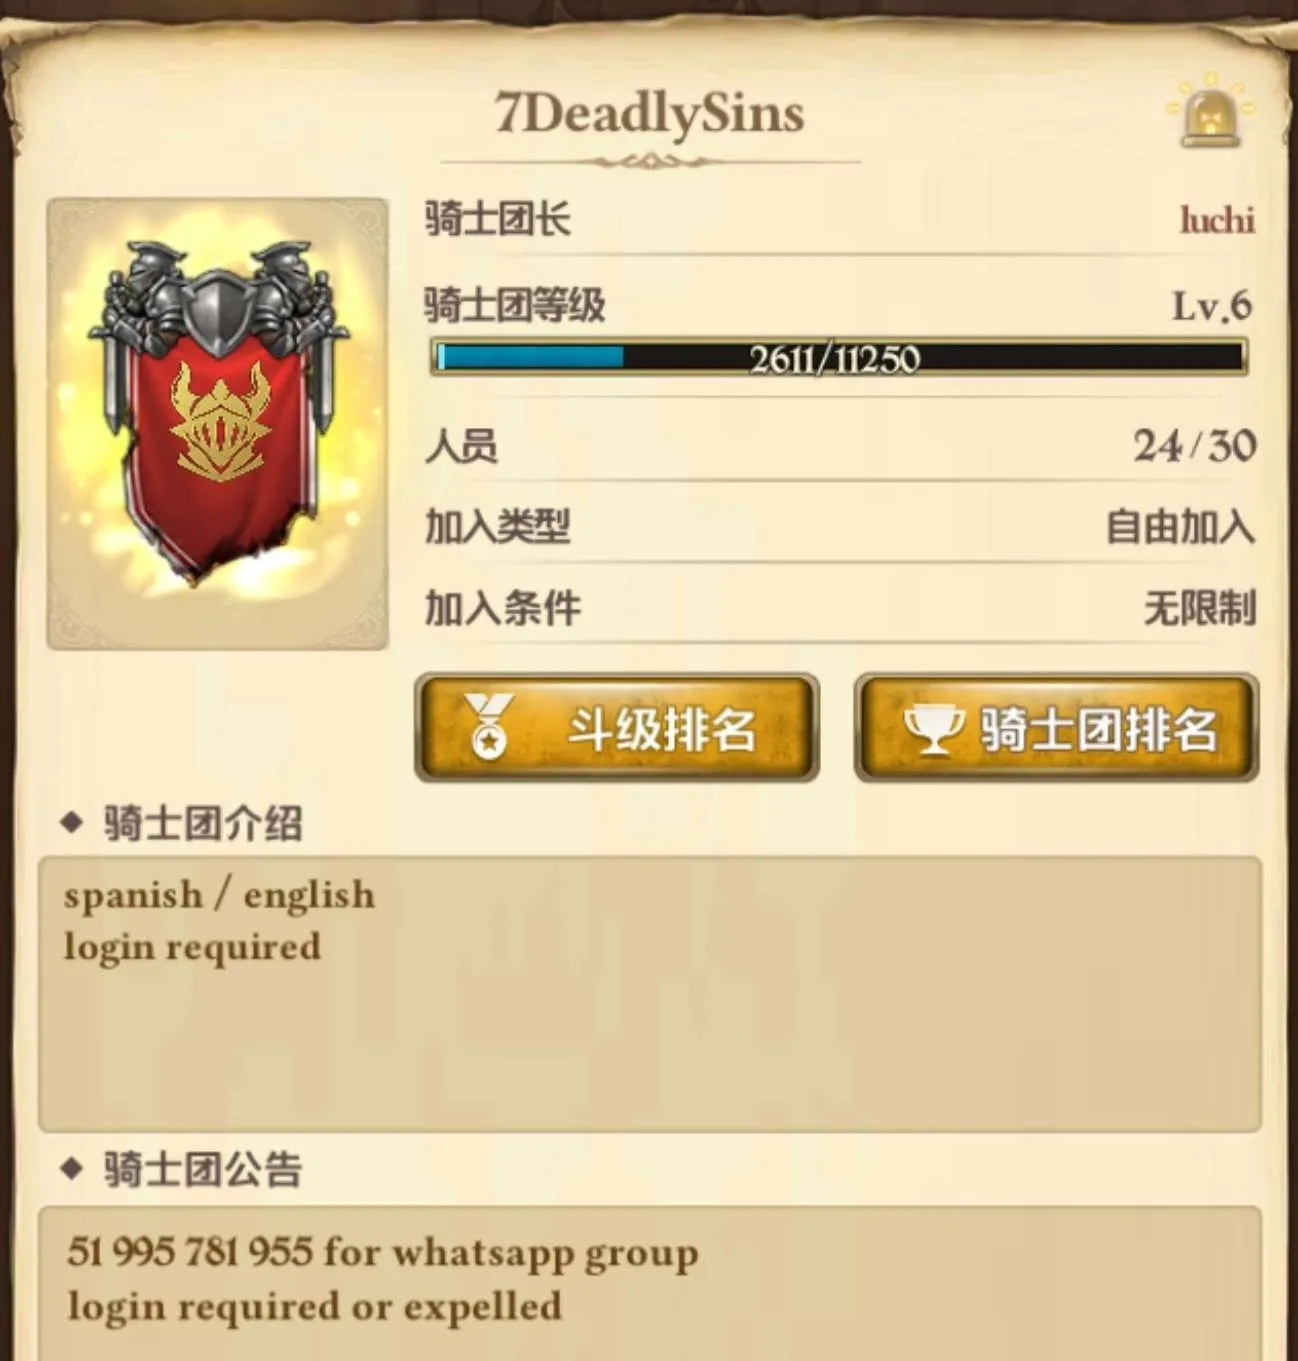Click the diamond bullet beside 骑士团公告

71,1168
